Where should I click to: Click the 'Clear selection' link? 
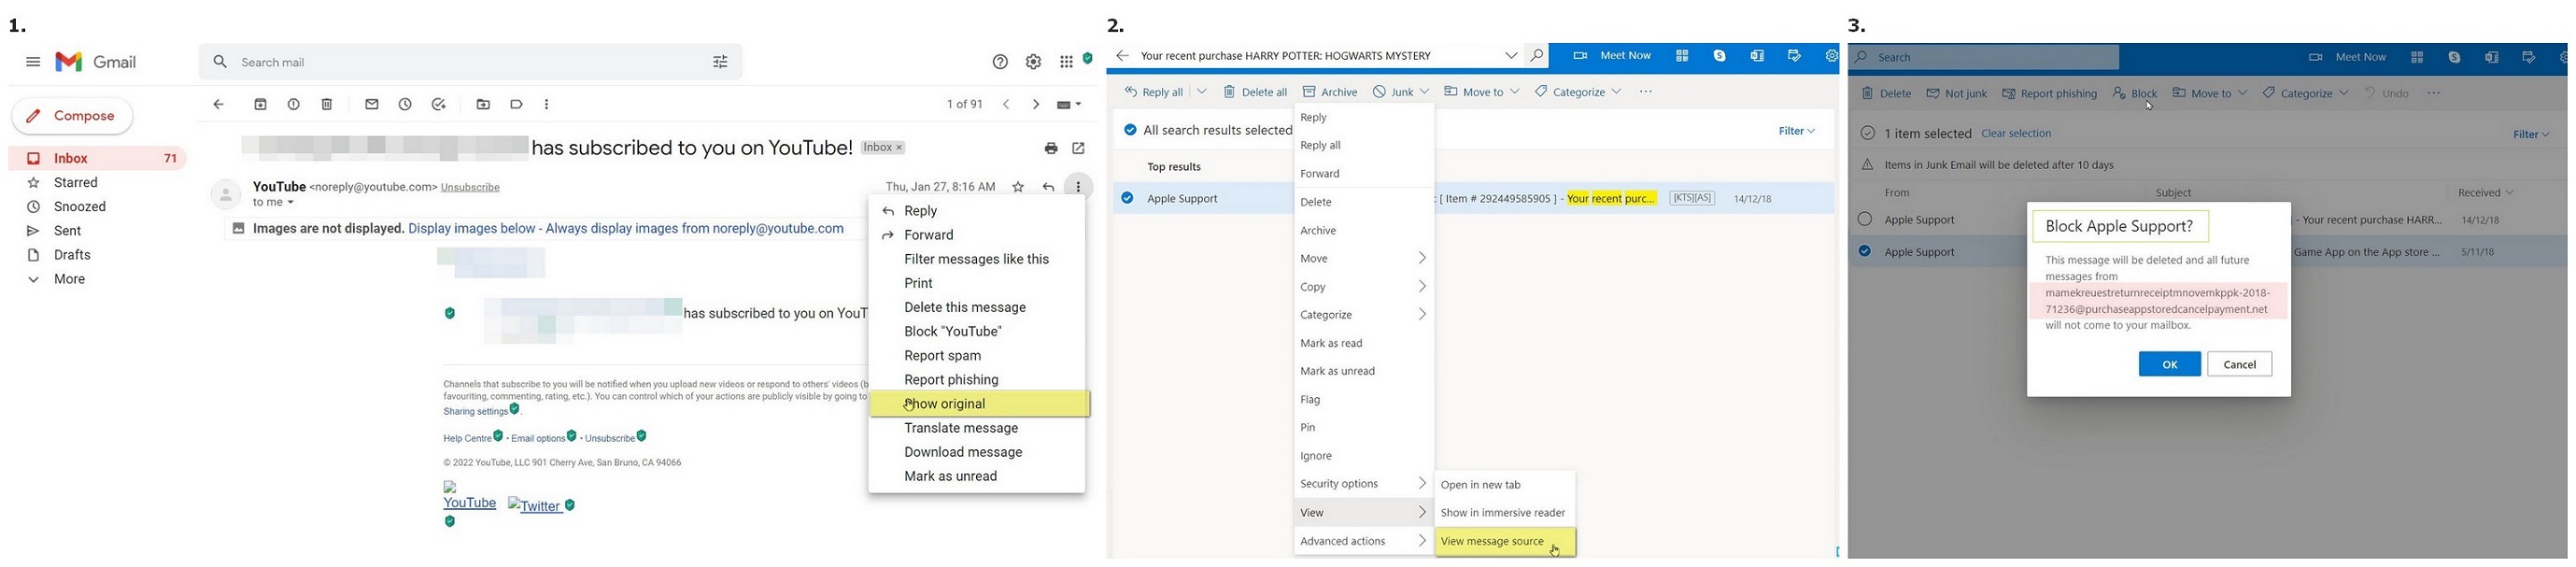[2016, 134]
